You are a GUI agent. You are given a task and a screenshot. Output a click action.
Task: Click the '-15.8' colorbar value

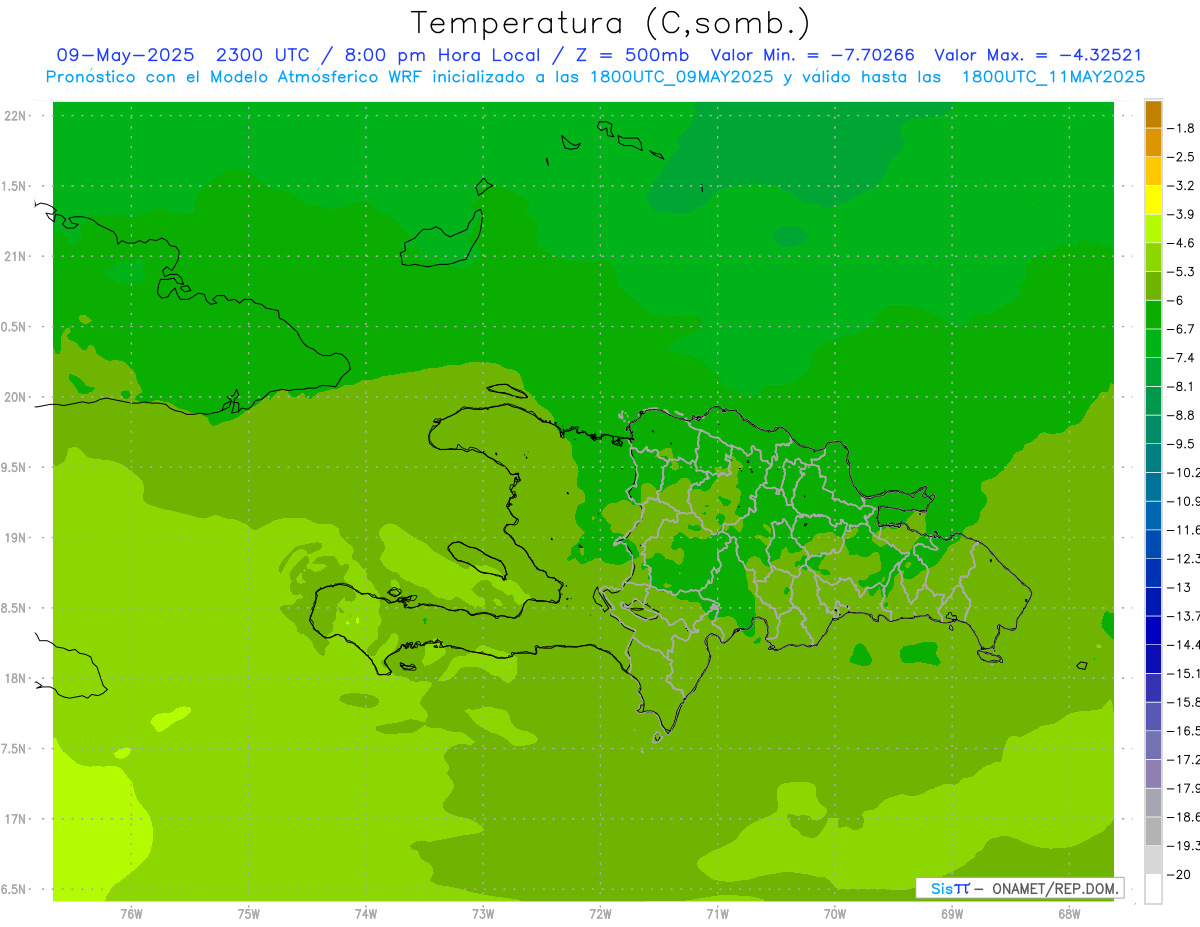point(1183,701)
